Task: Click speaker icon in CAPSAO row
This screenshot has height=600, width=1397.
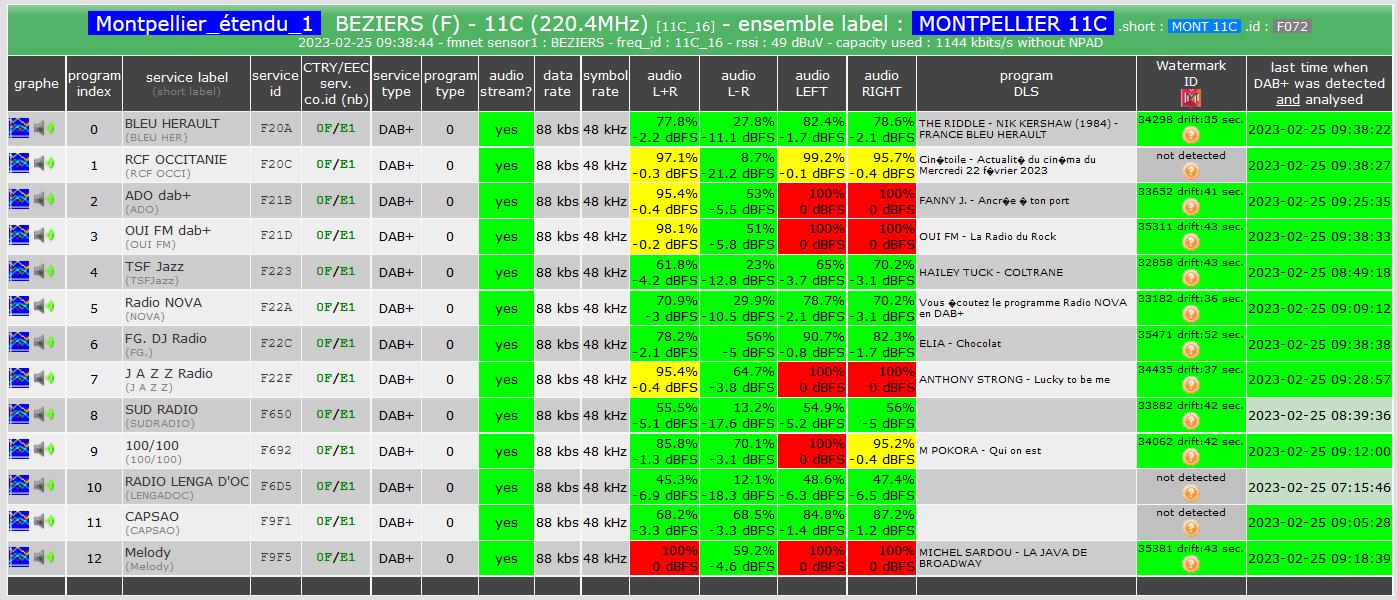Action: [x=44, y=521]
